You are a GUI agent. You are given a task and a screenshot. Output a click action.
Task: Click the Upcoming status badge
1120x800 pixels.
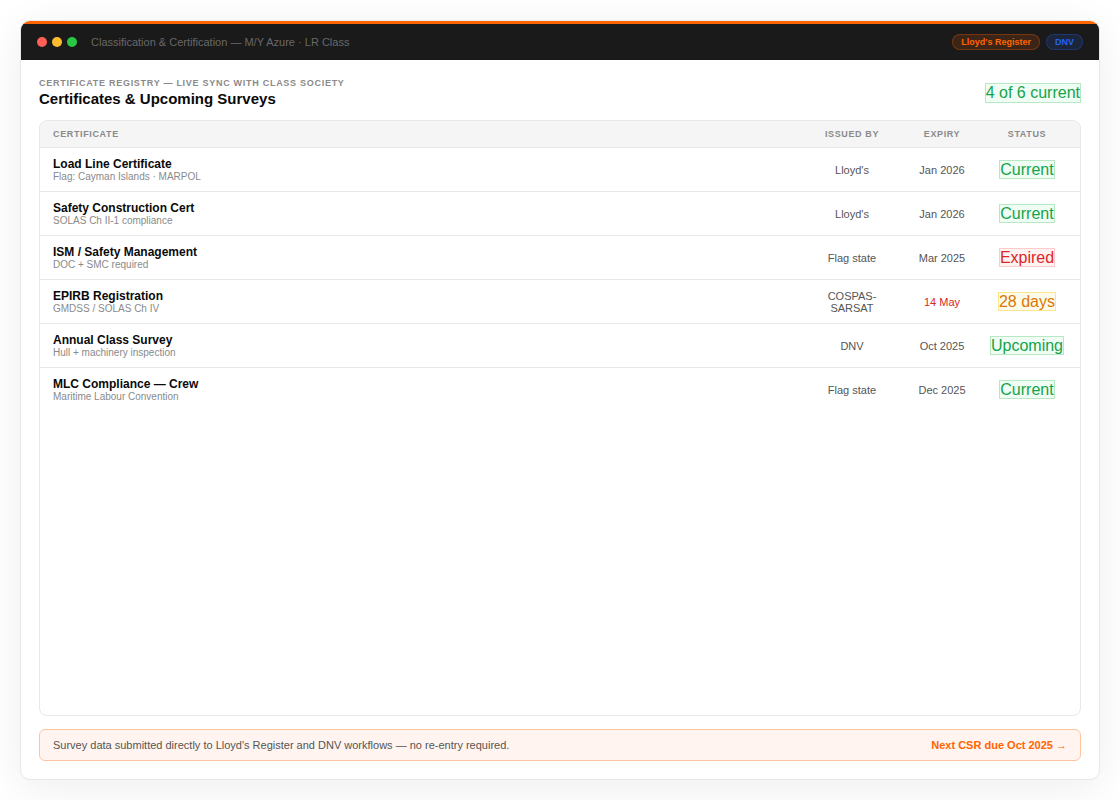(1027, 346)
